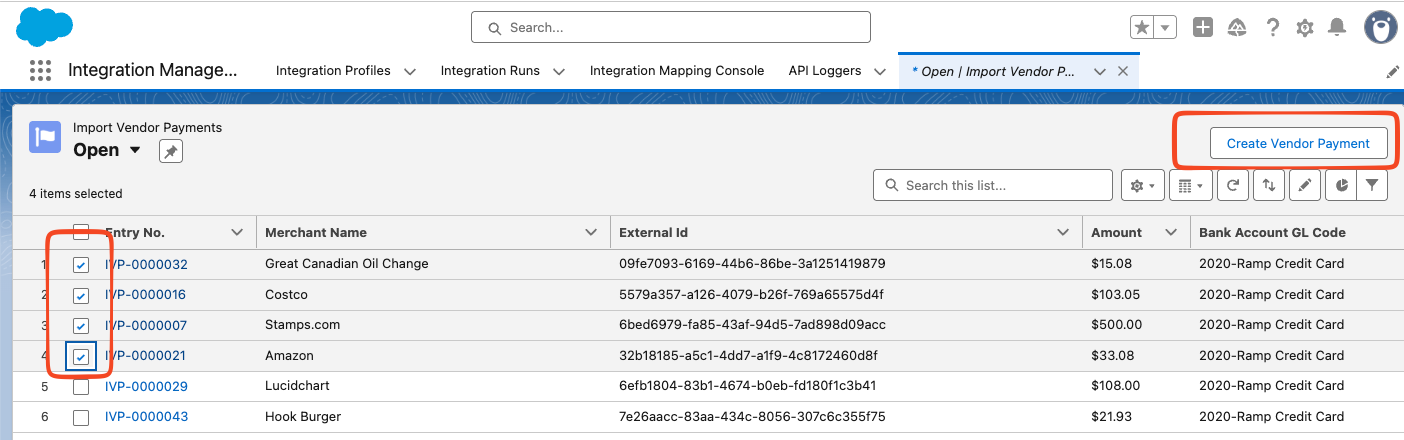Click the inline Edit List pencil icon
1404x440 pixels.
(1304, 185)
